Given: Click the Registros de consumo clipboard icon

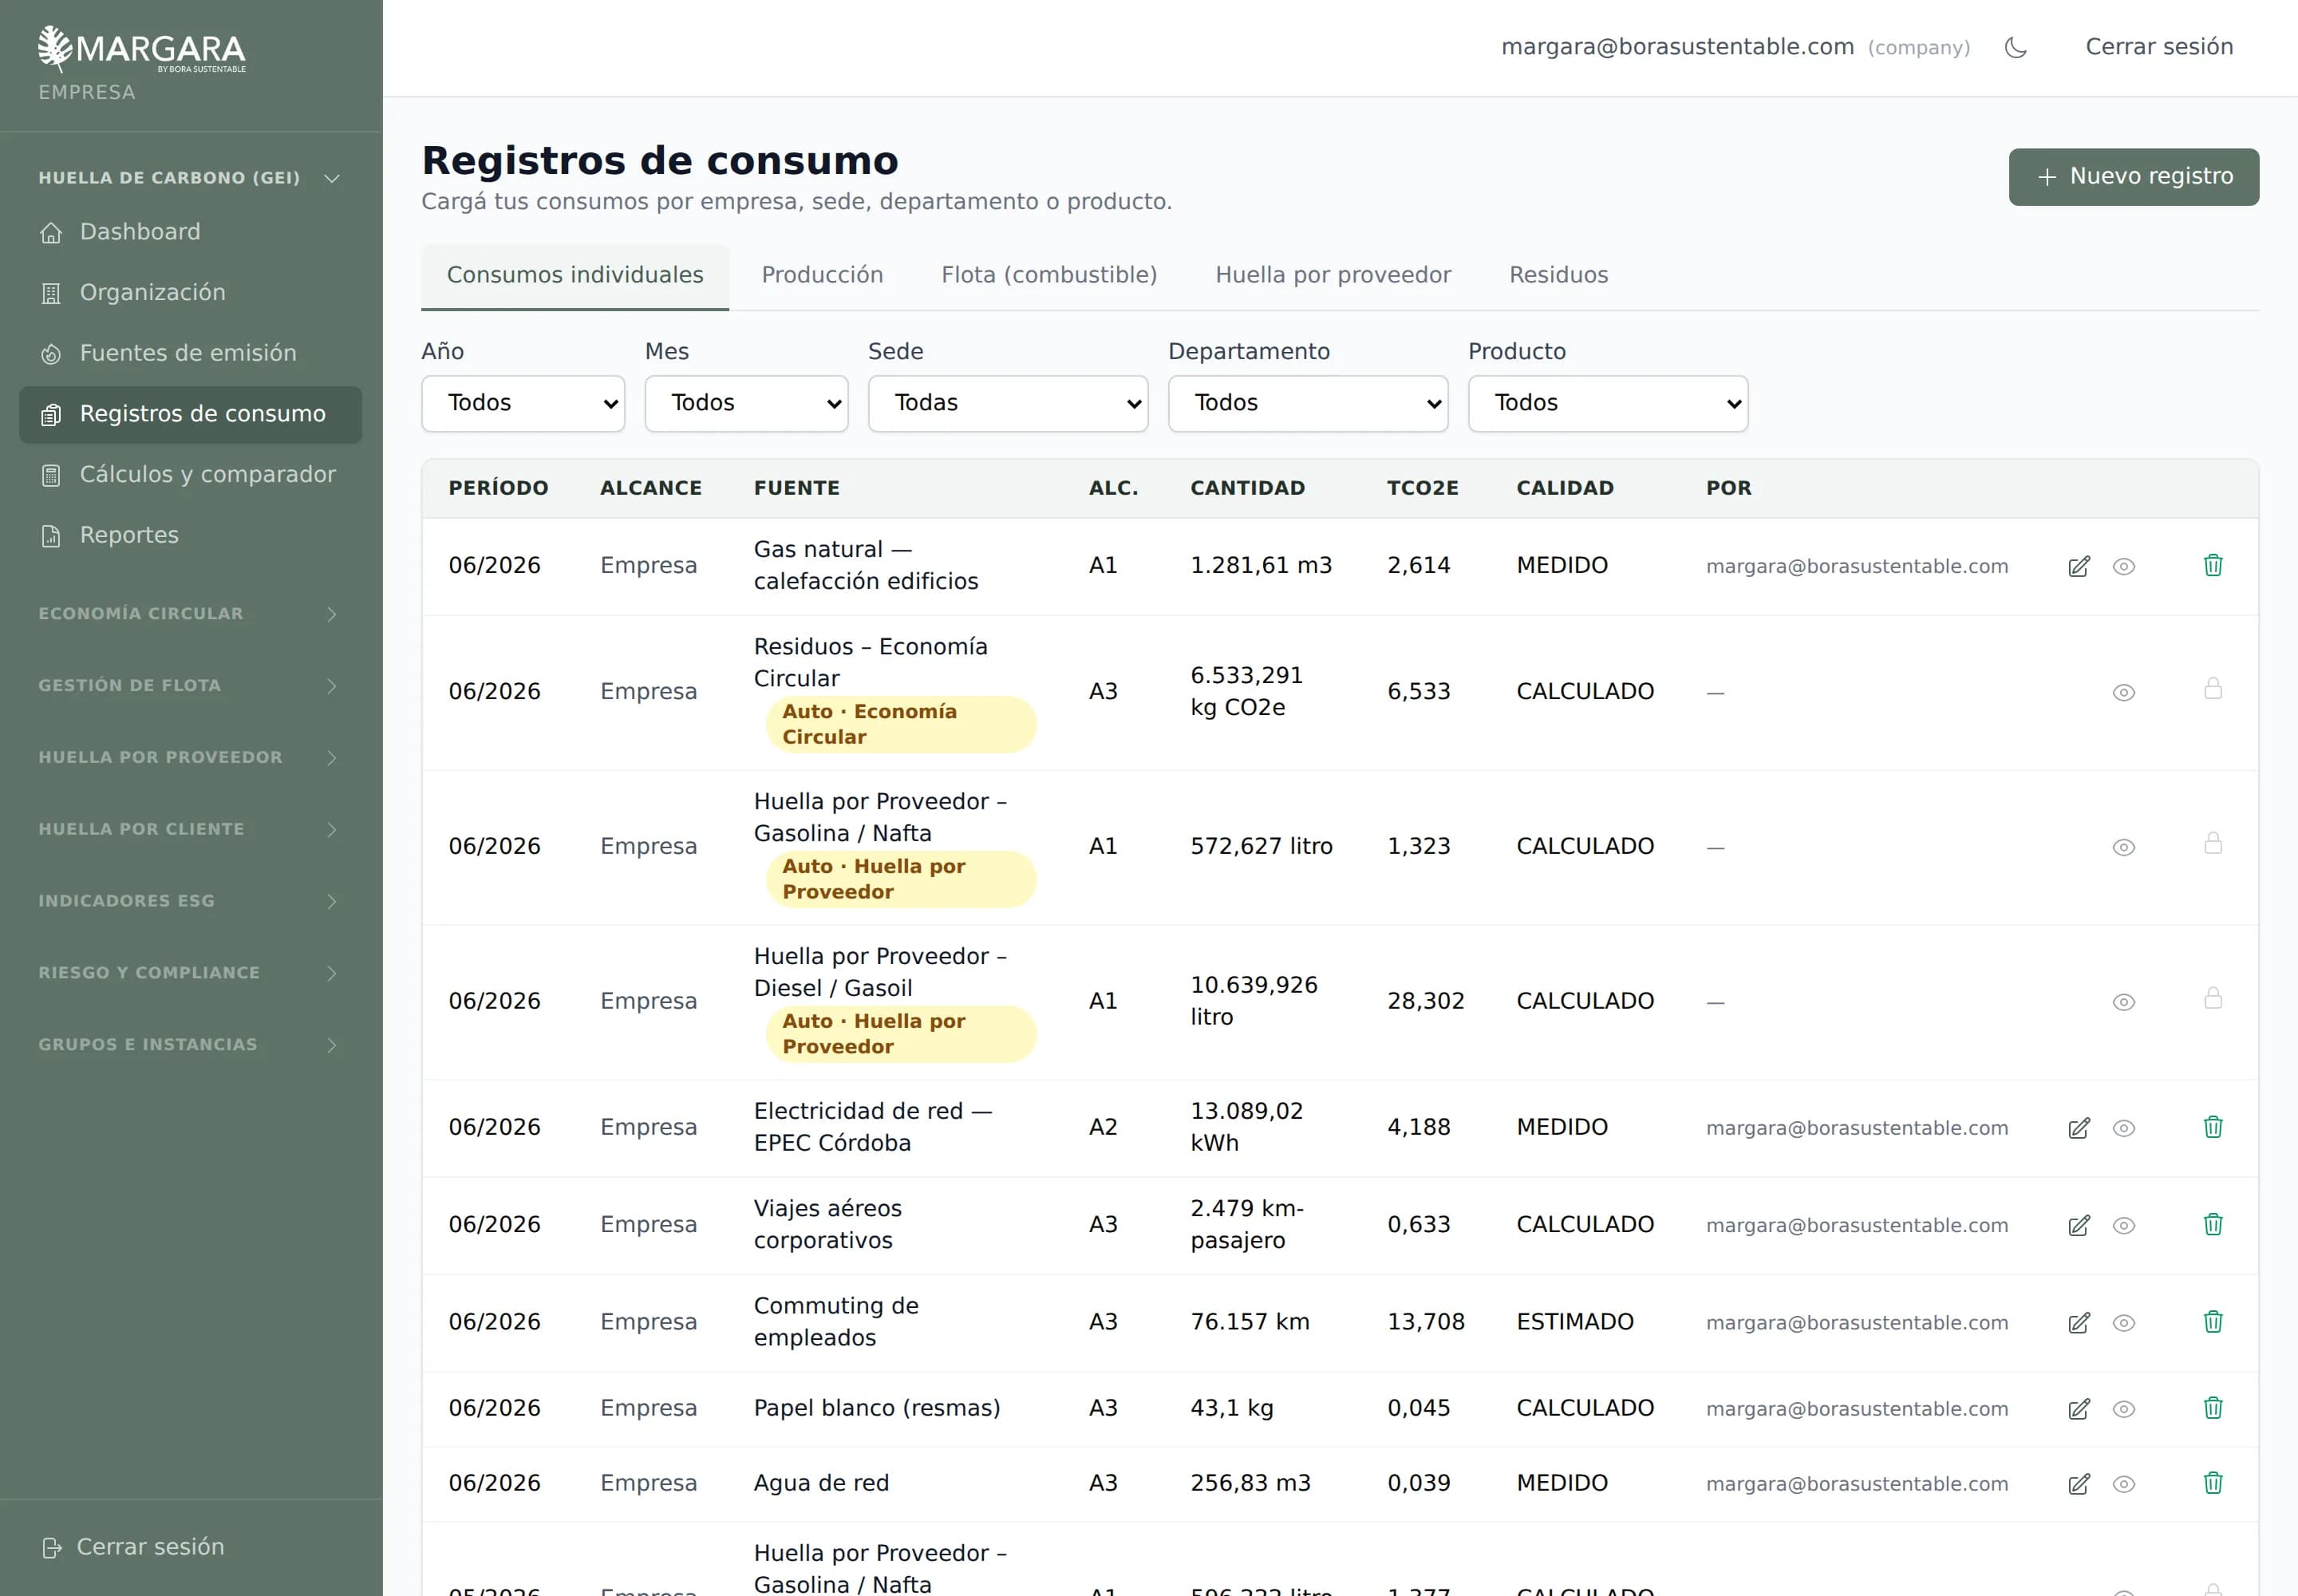Looking at the screenshot, I should [x=51, y=415].
